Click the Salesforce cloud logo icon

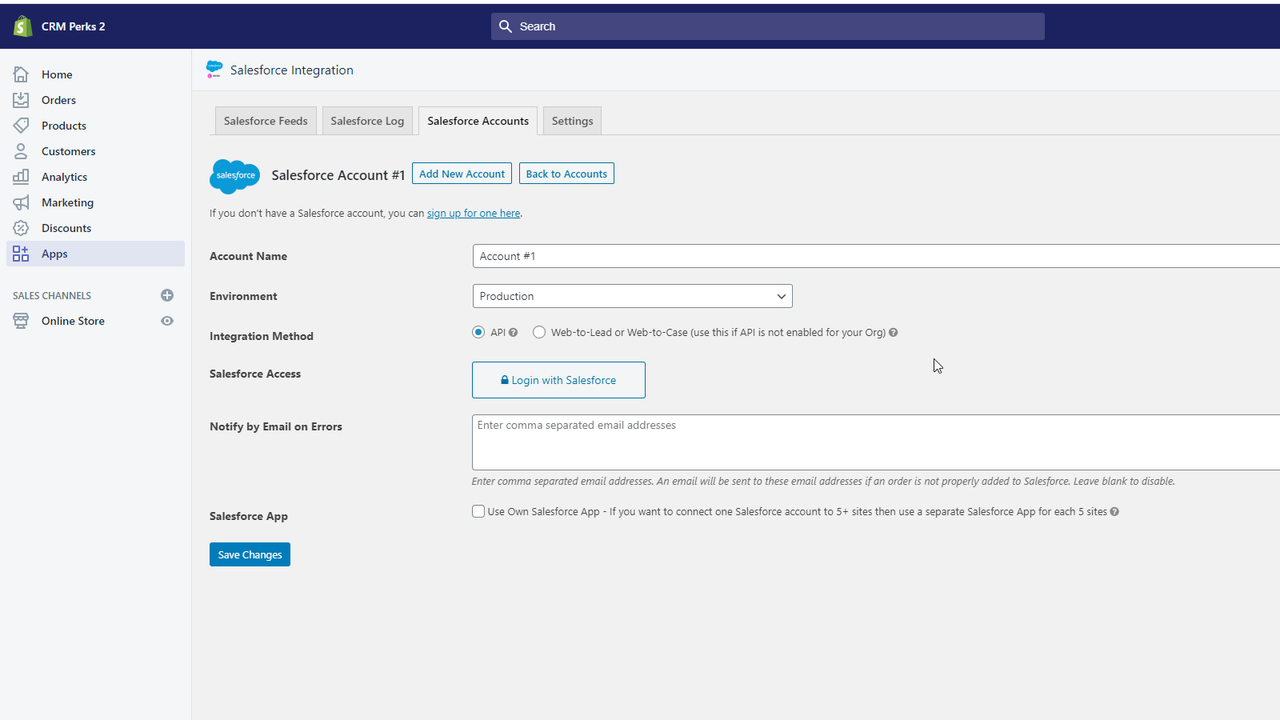[234, 175]
